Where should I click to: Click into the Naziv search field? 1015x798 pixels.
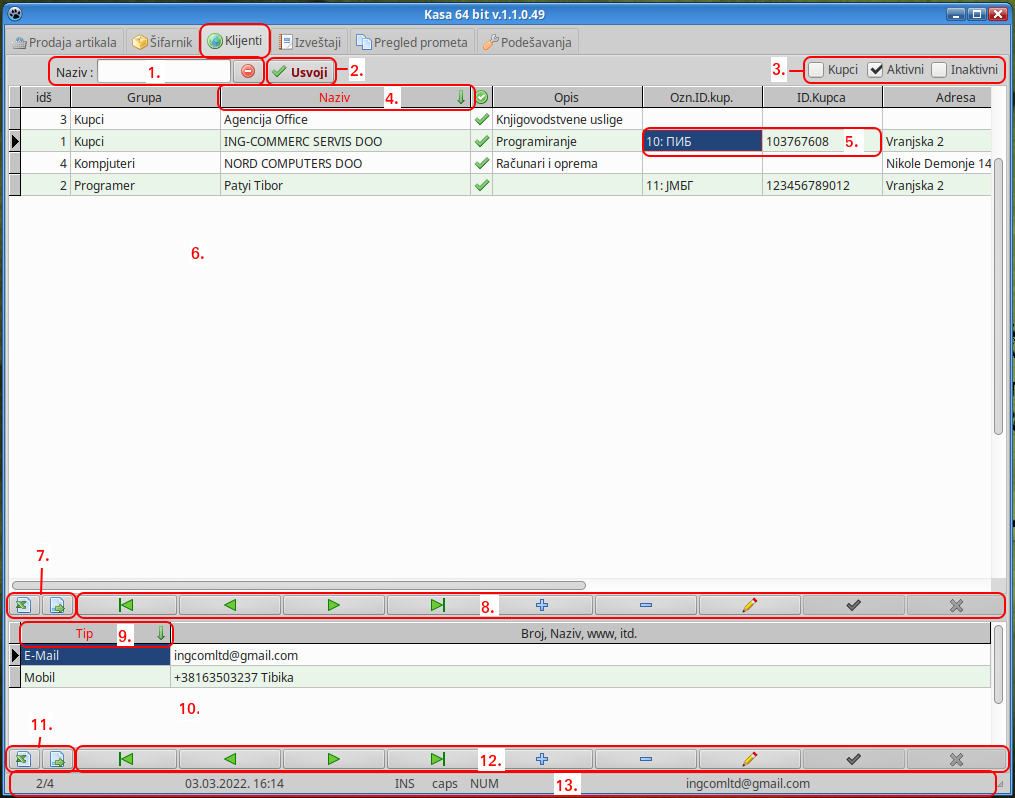point(164,71)
